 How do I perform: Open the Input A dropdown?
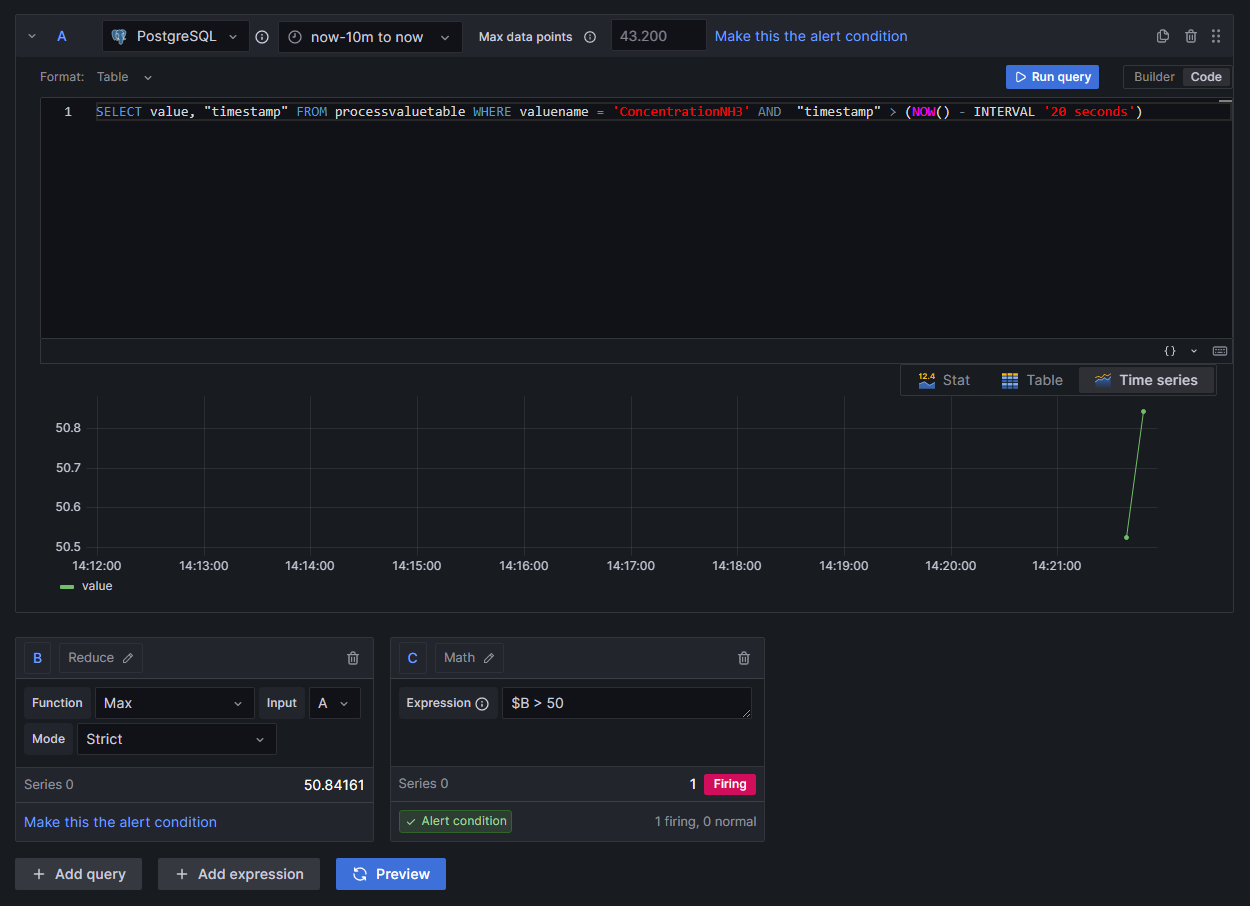coord(334,703)
